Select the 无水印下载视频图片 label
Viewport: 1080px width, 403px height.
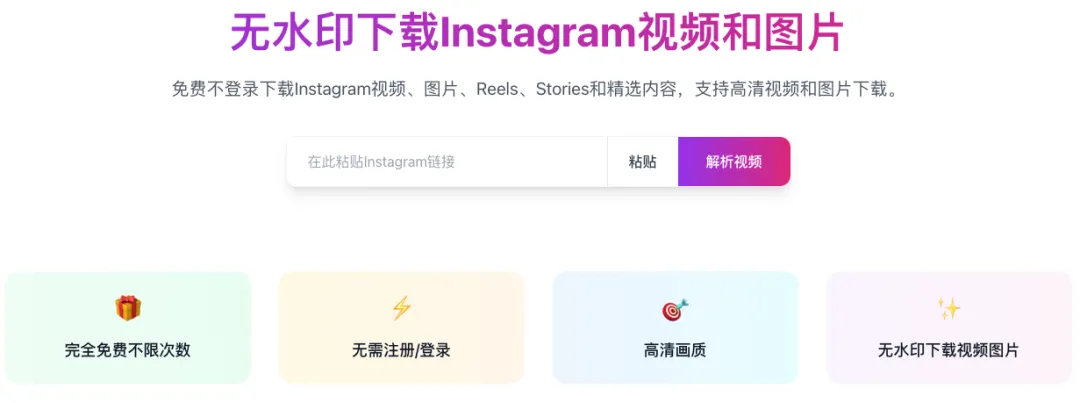(x=948, y=350)
